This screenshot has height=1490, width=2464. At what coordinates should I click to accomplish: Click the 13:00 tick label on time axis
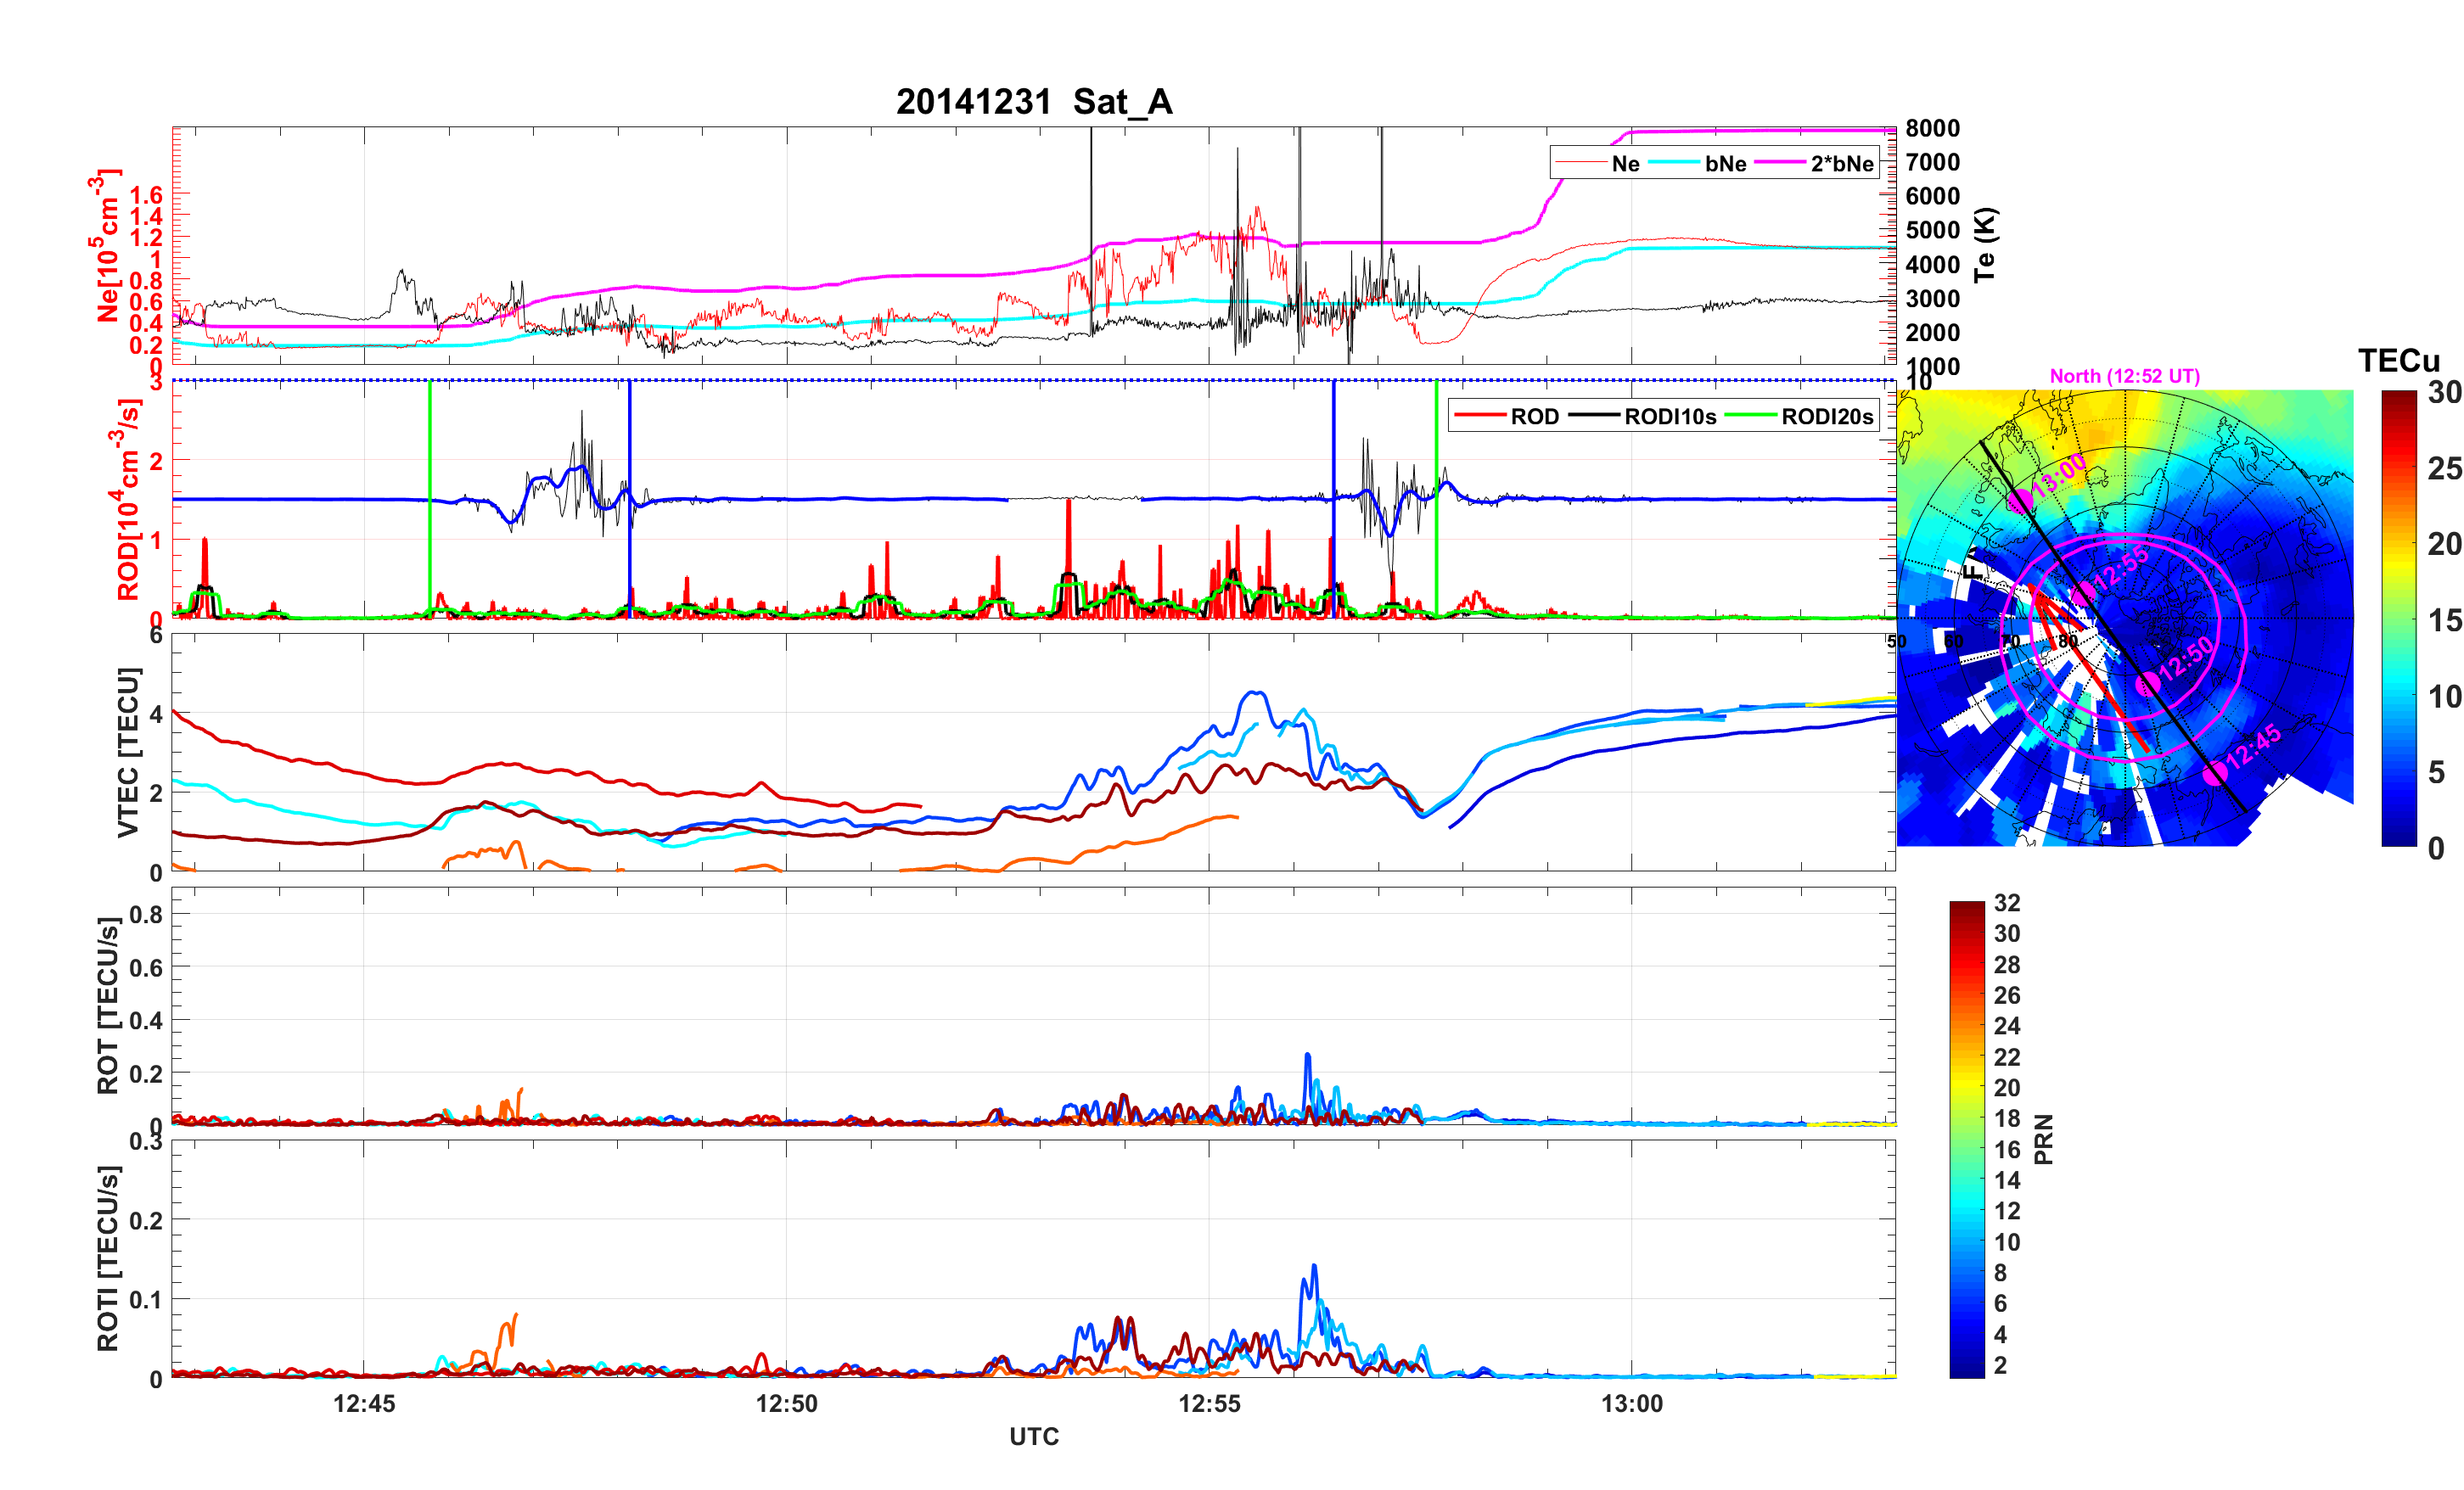click(1631, 1403)
